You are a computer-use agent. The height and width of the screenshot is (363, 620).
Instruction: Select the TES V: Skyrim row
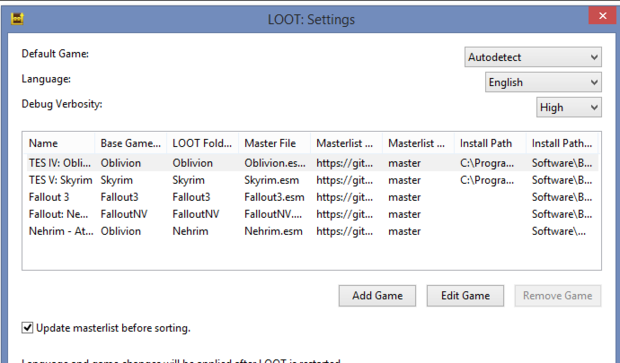point(312,180)
